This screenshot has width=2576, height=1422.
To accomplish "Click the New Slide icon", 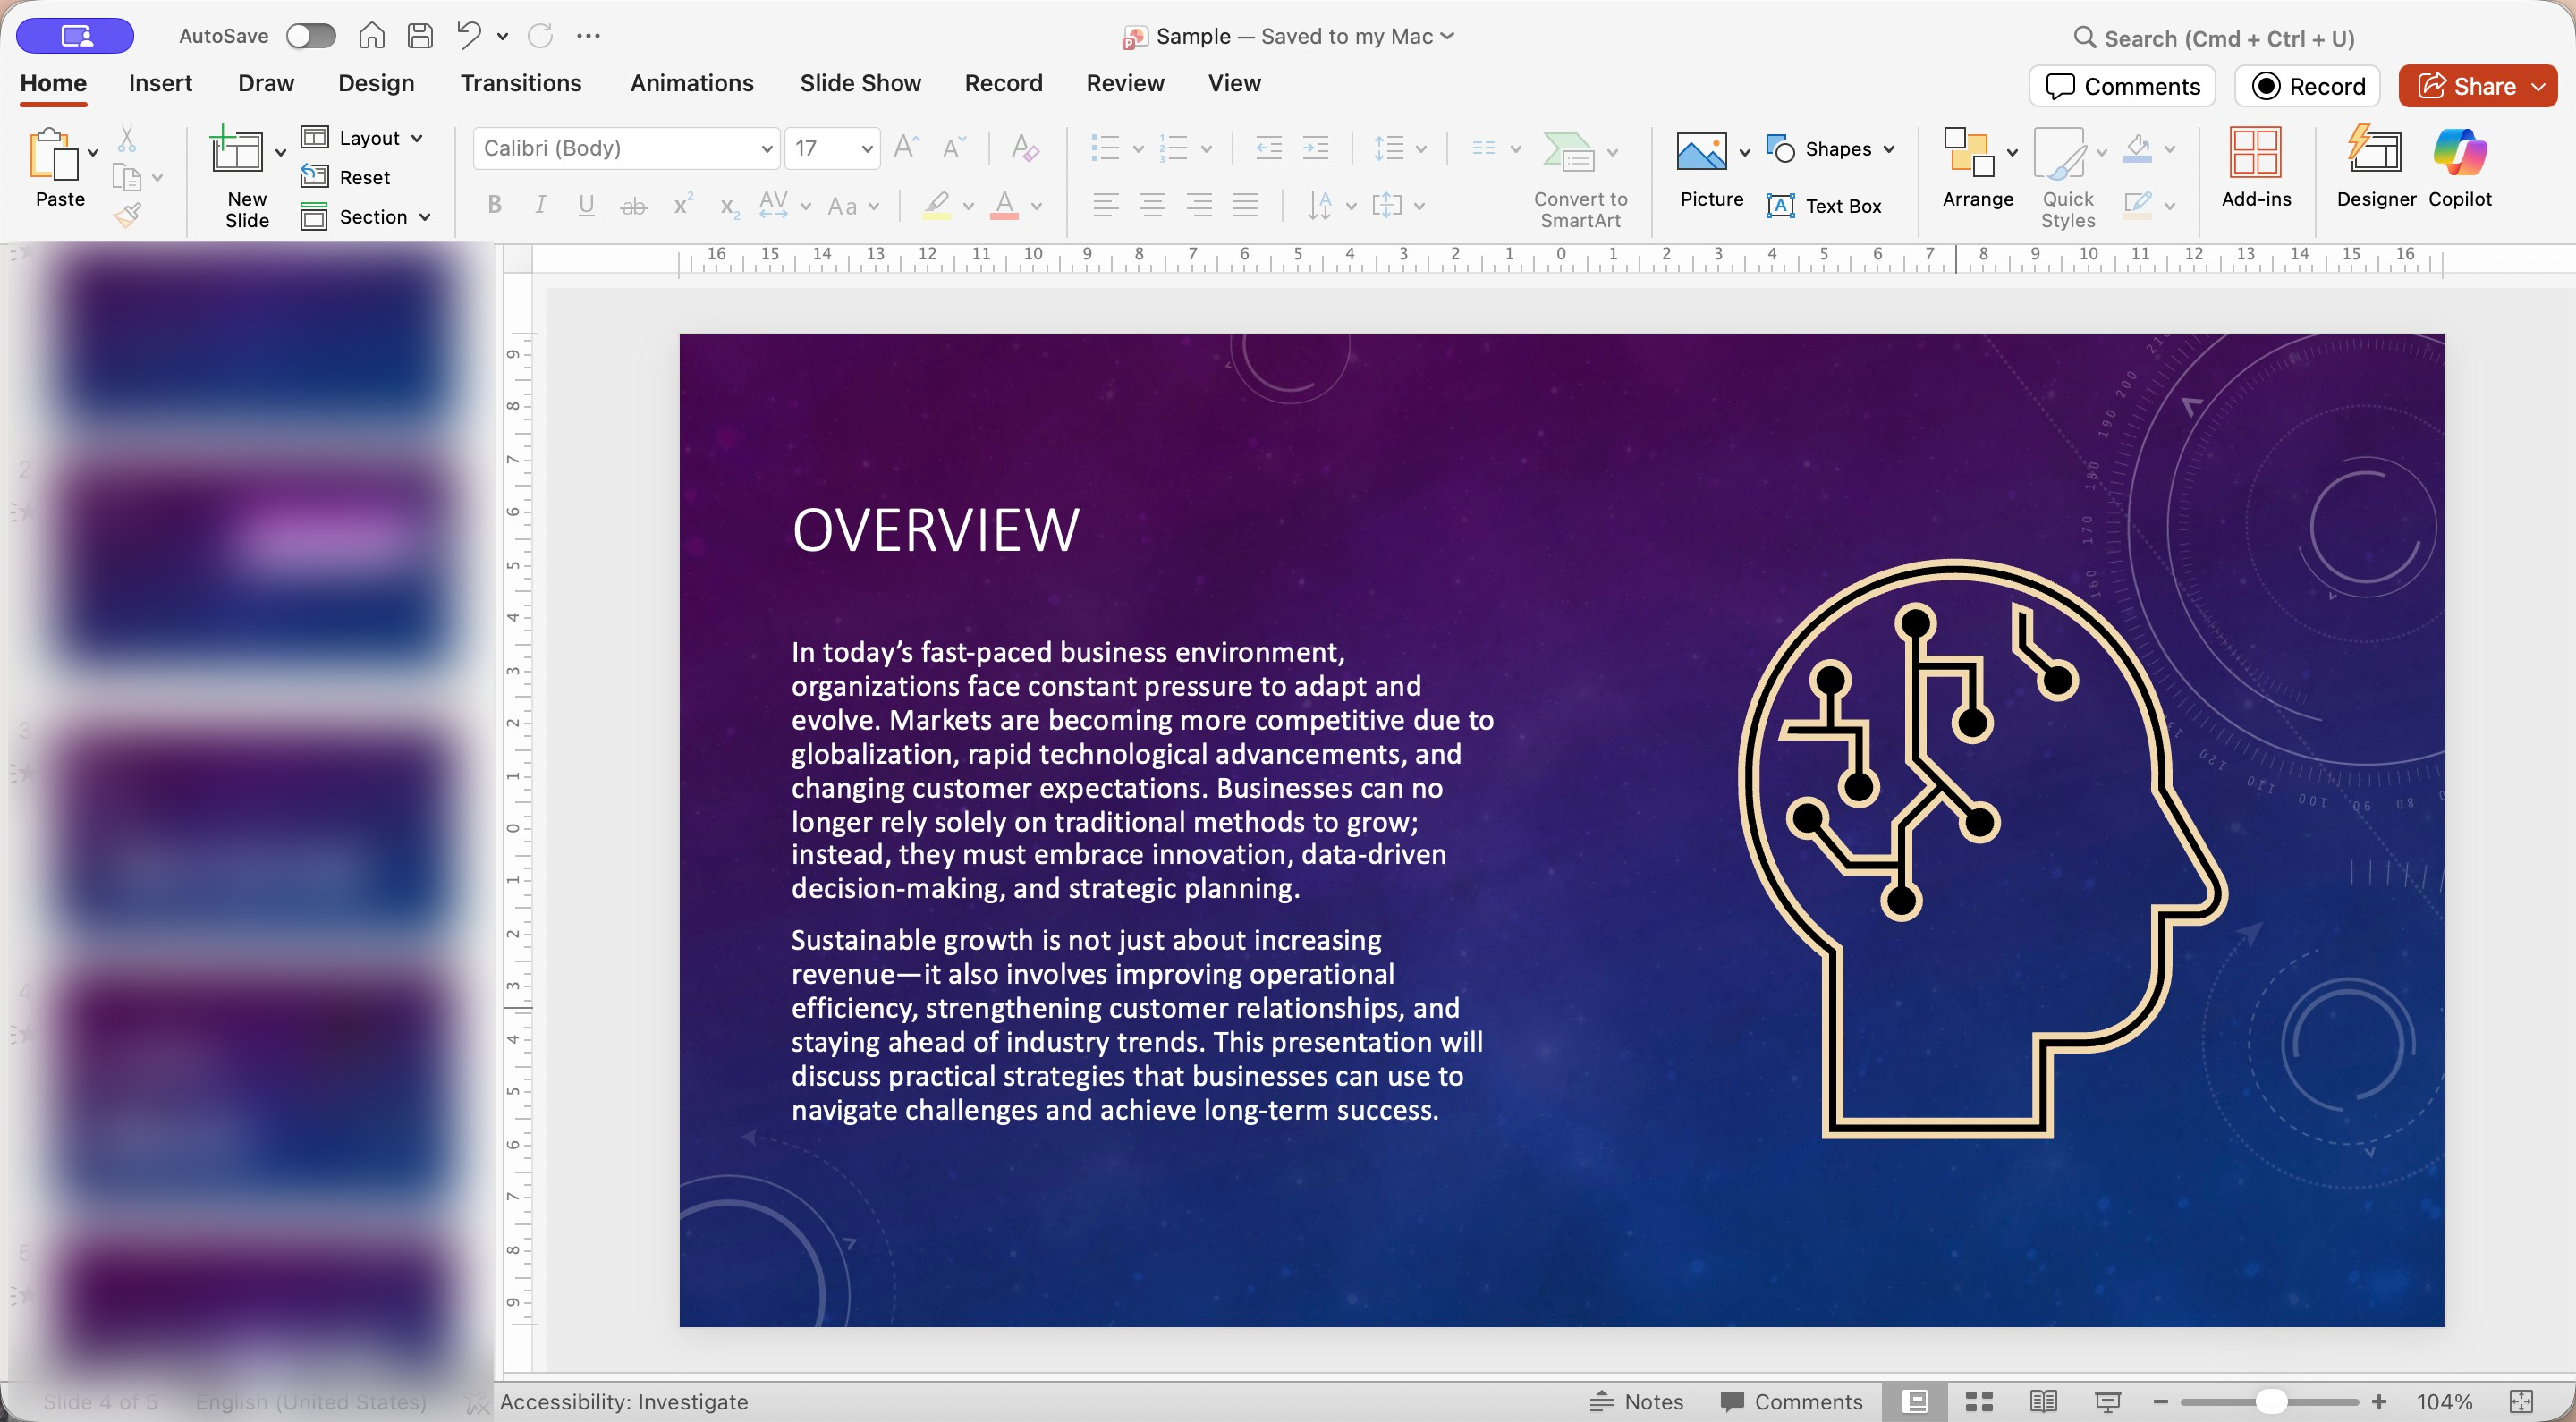I will coord(236,152).
